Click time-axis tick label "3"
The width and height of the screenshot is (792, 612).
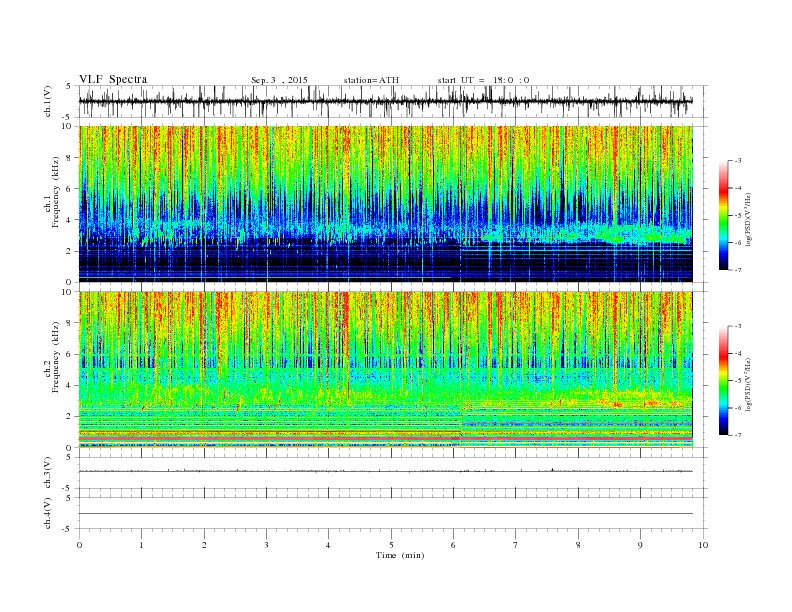[x=266, y=545]
